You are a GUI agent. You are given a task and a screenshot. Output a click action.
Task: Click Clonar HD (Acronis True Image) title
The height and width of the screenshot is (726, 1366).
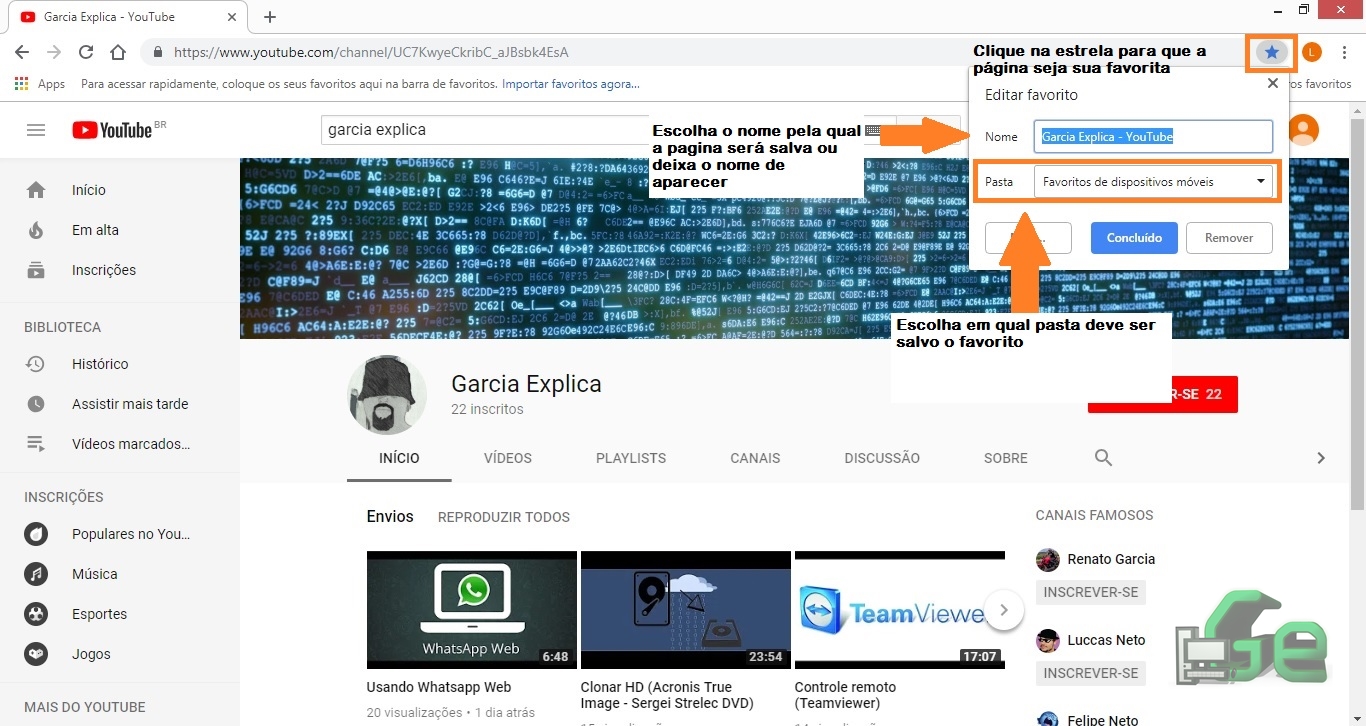point(667,695)
